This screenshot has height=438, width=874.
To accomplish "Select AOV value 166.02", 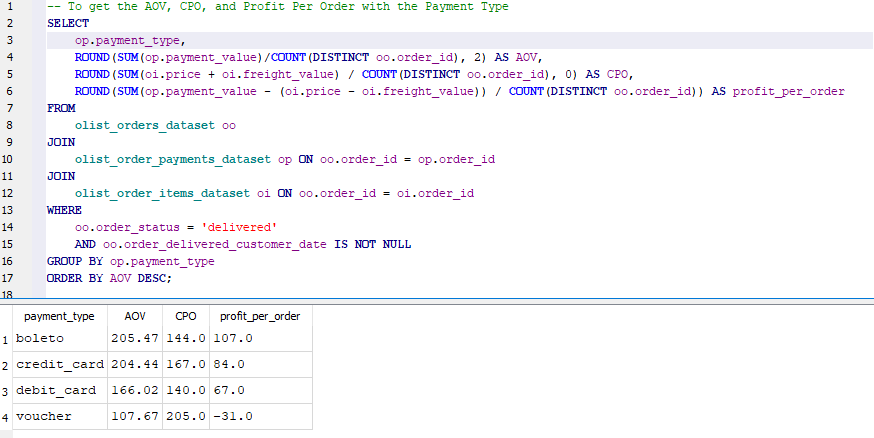I will tap(135, 390).
